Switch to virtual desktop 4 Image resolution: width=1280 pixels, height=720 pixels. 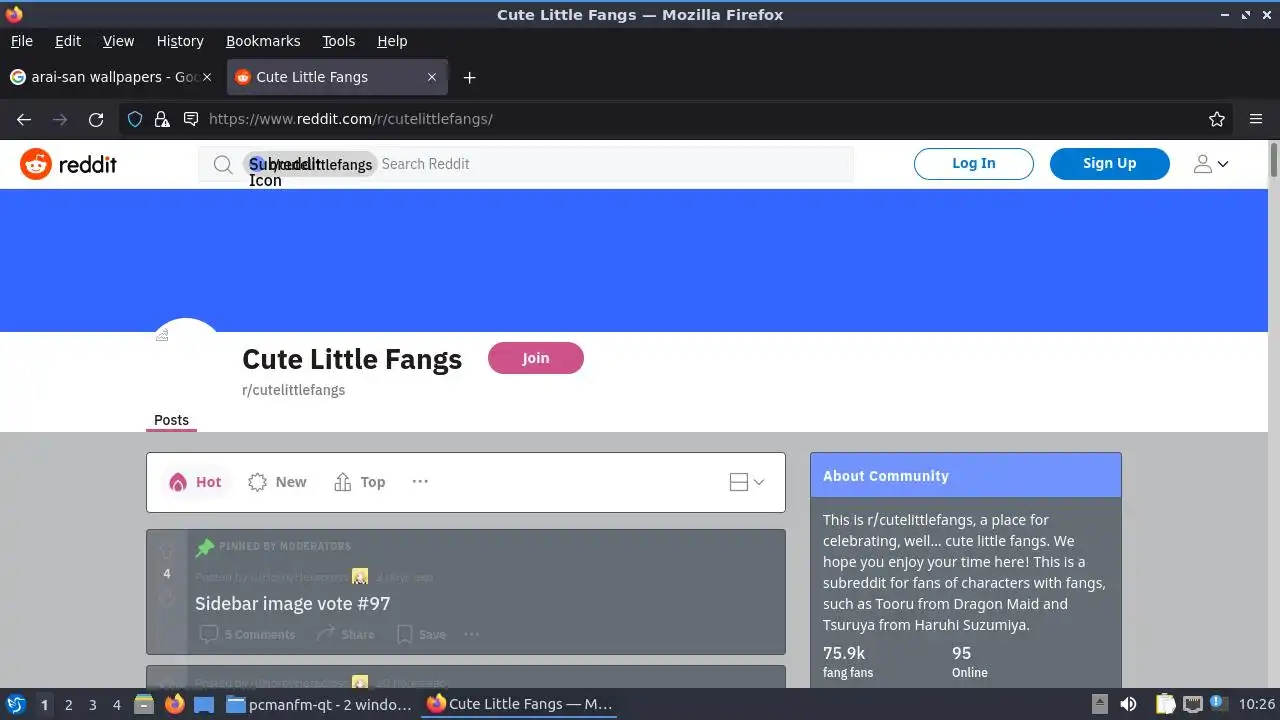116,704
